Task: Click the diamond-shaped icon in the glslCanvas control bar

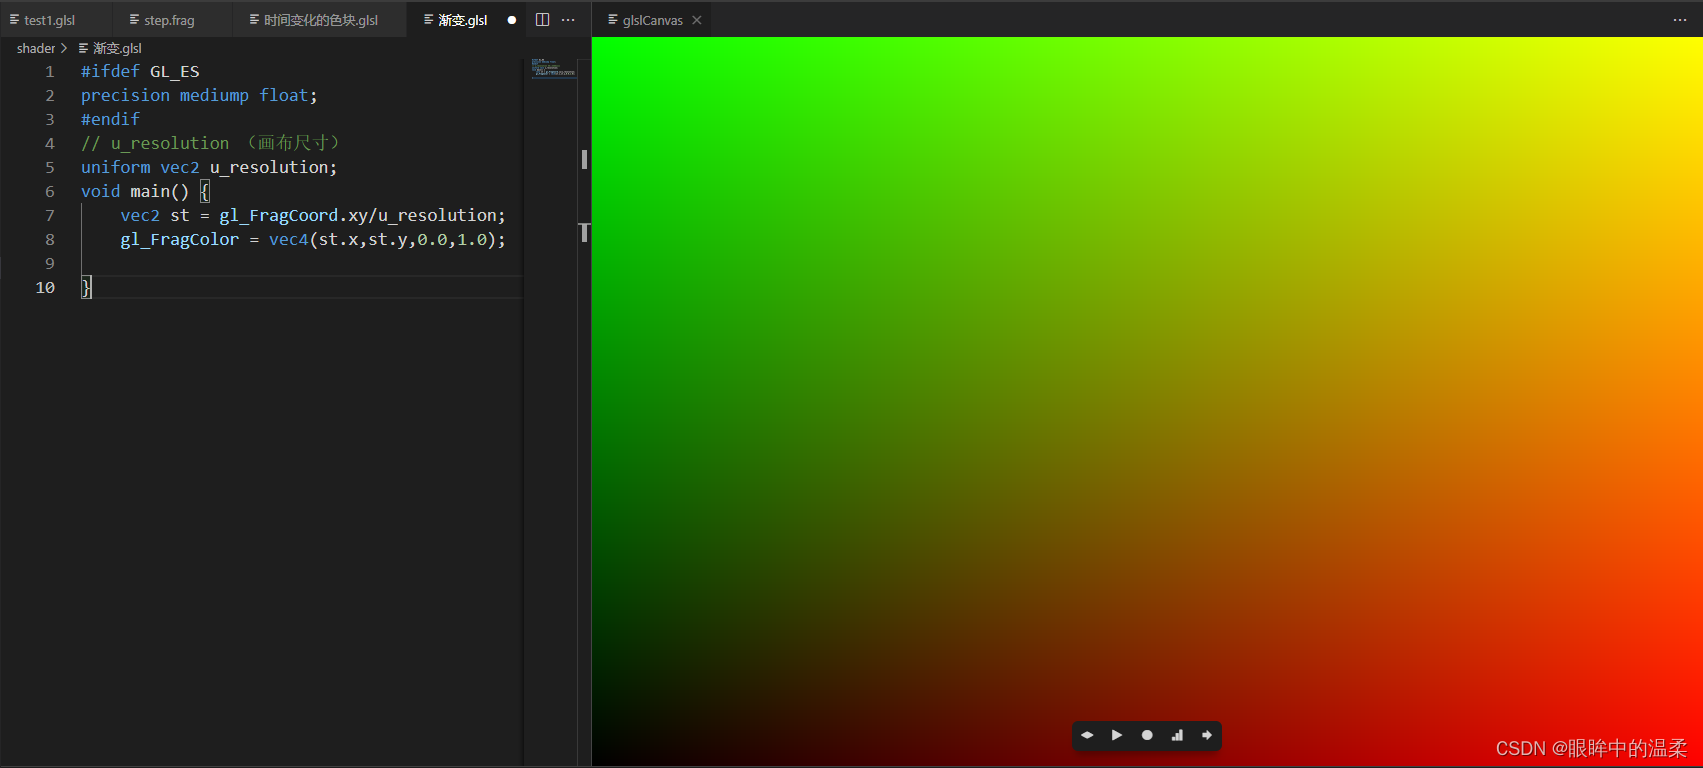Action: pyautogui.click(x=1087, y=735)
